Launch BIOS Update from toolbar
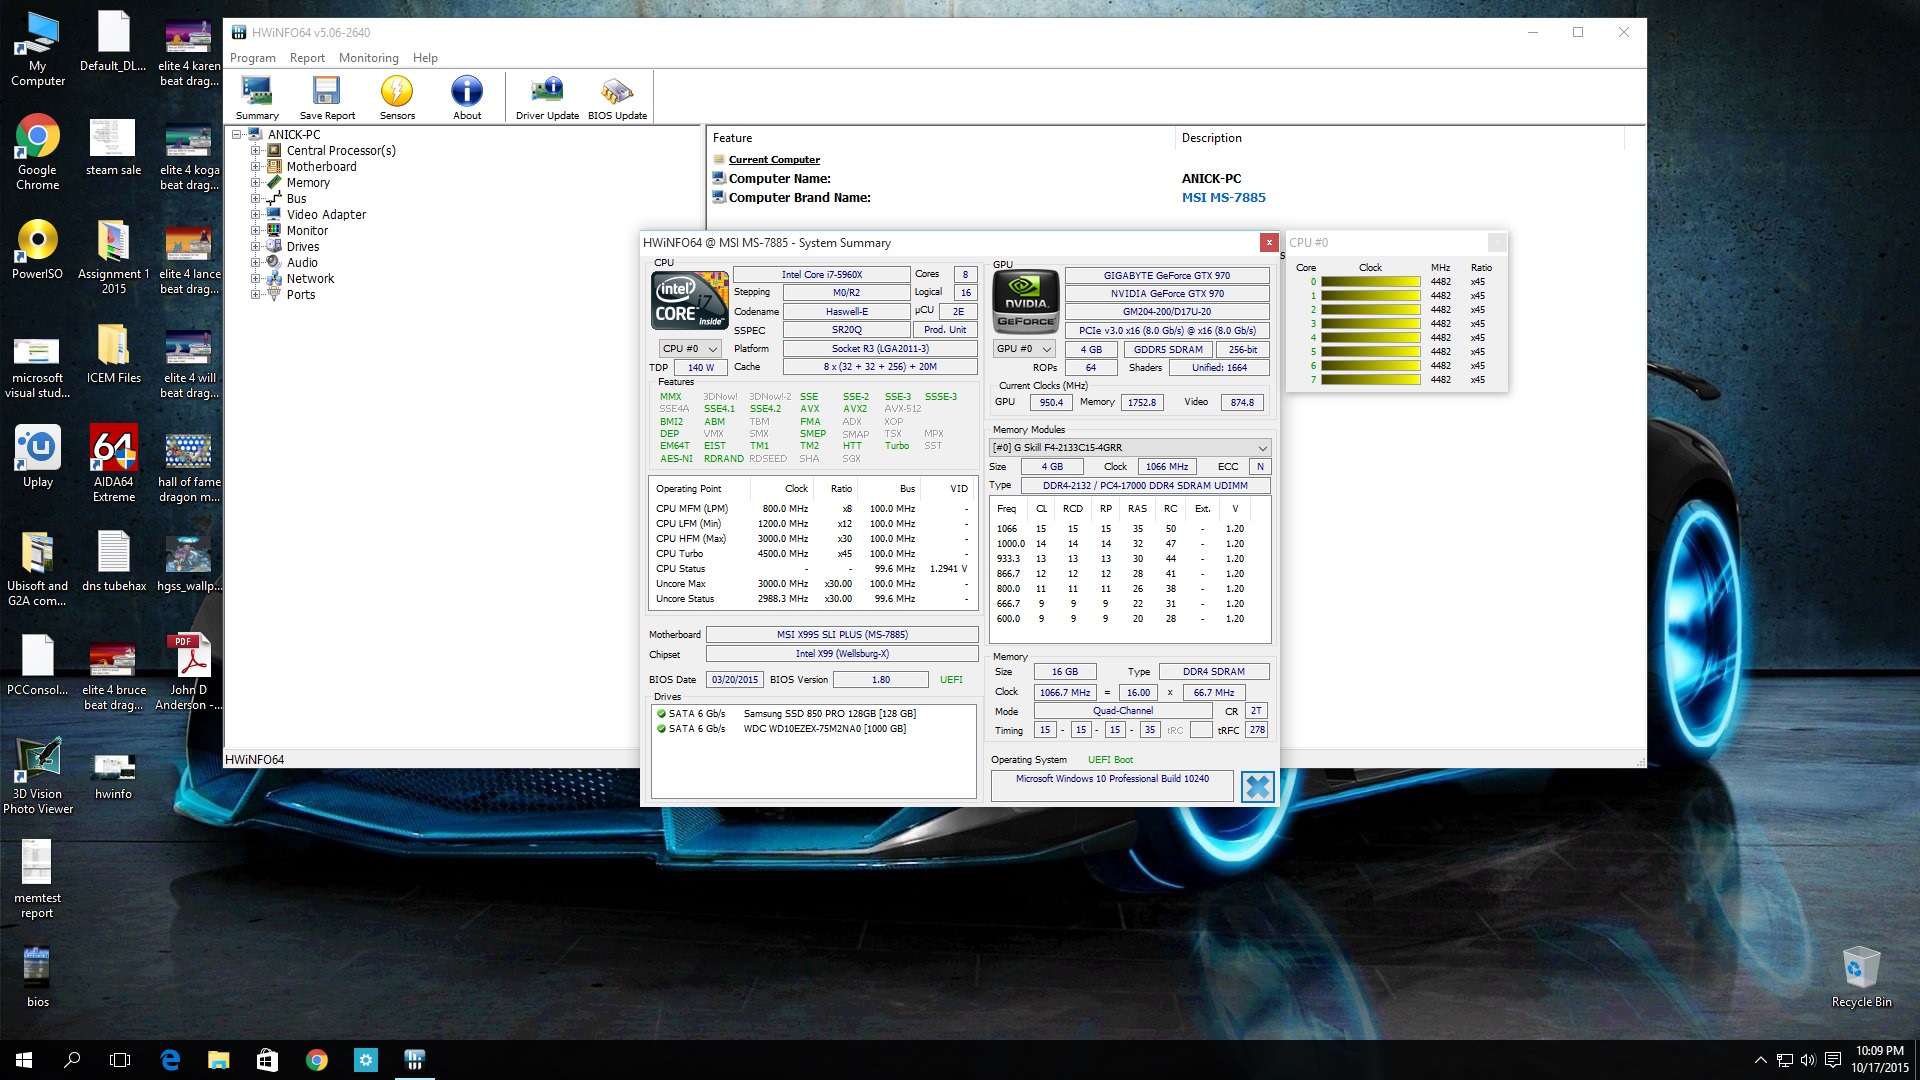1920x1080 pixels. click(x=617, y=98)
